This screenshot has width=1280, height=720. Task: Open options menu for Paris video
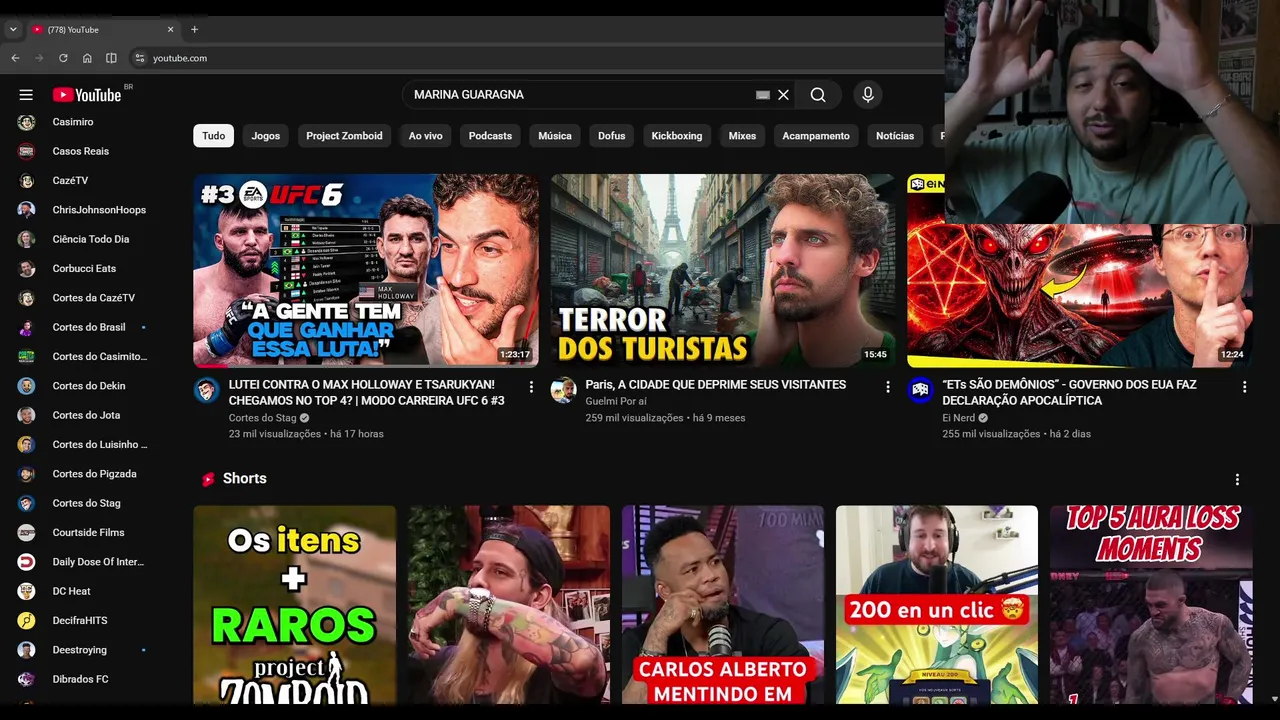pos(888,387)
